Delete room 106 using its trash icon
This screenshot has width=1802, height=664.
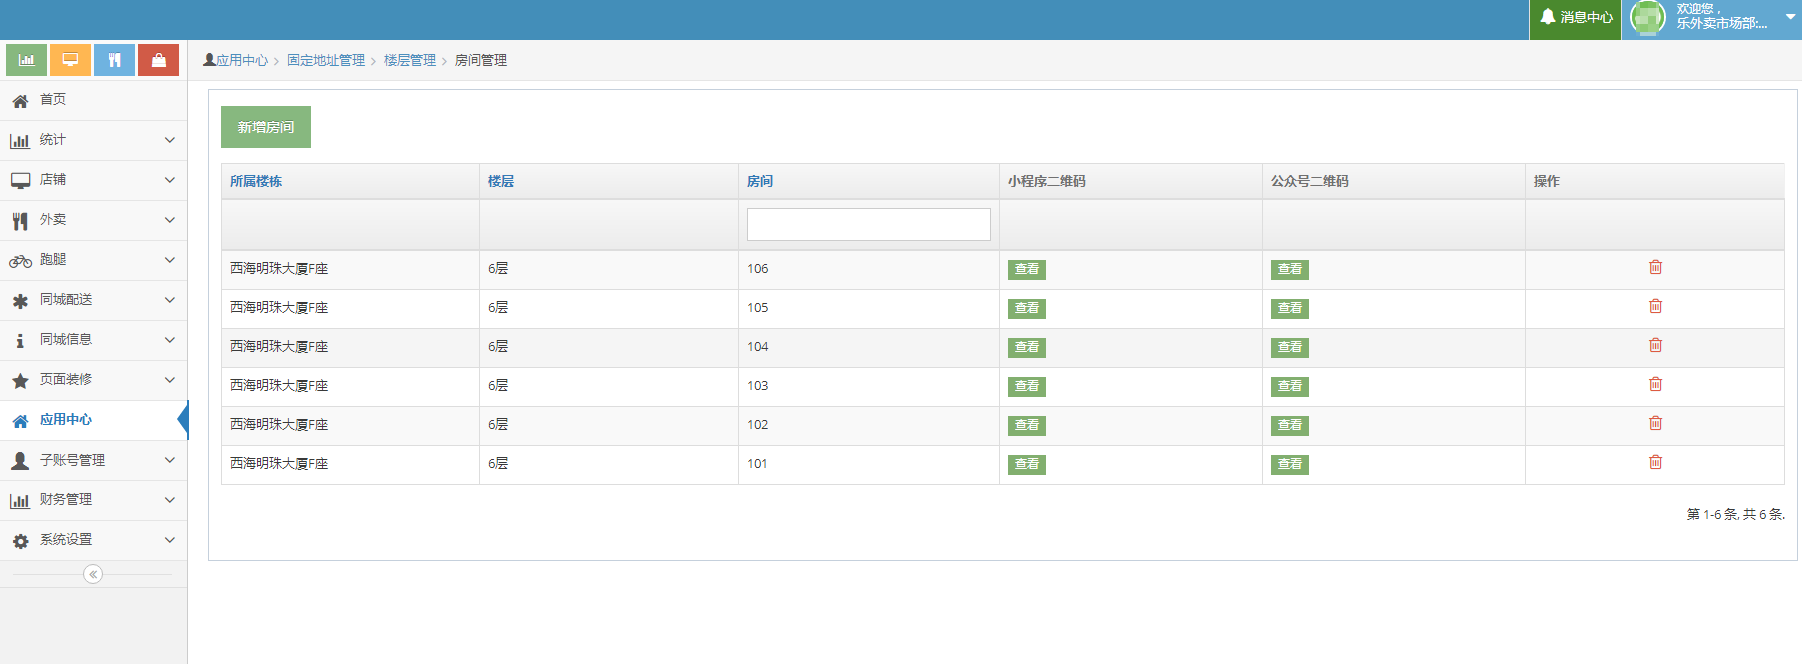[x=1655, y=268]
